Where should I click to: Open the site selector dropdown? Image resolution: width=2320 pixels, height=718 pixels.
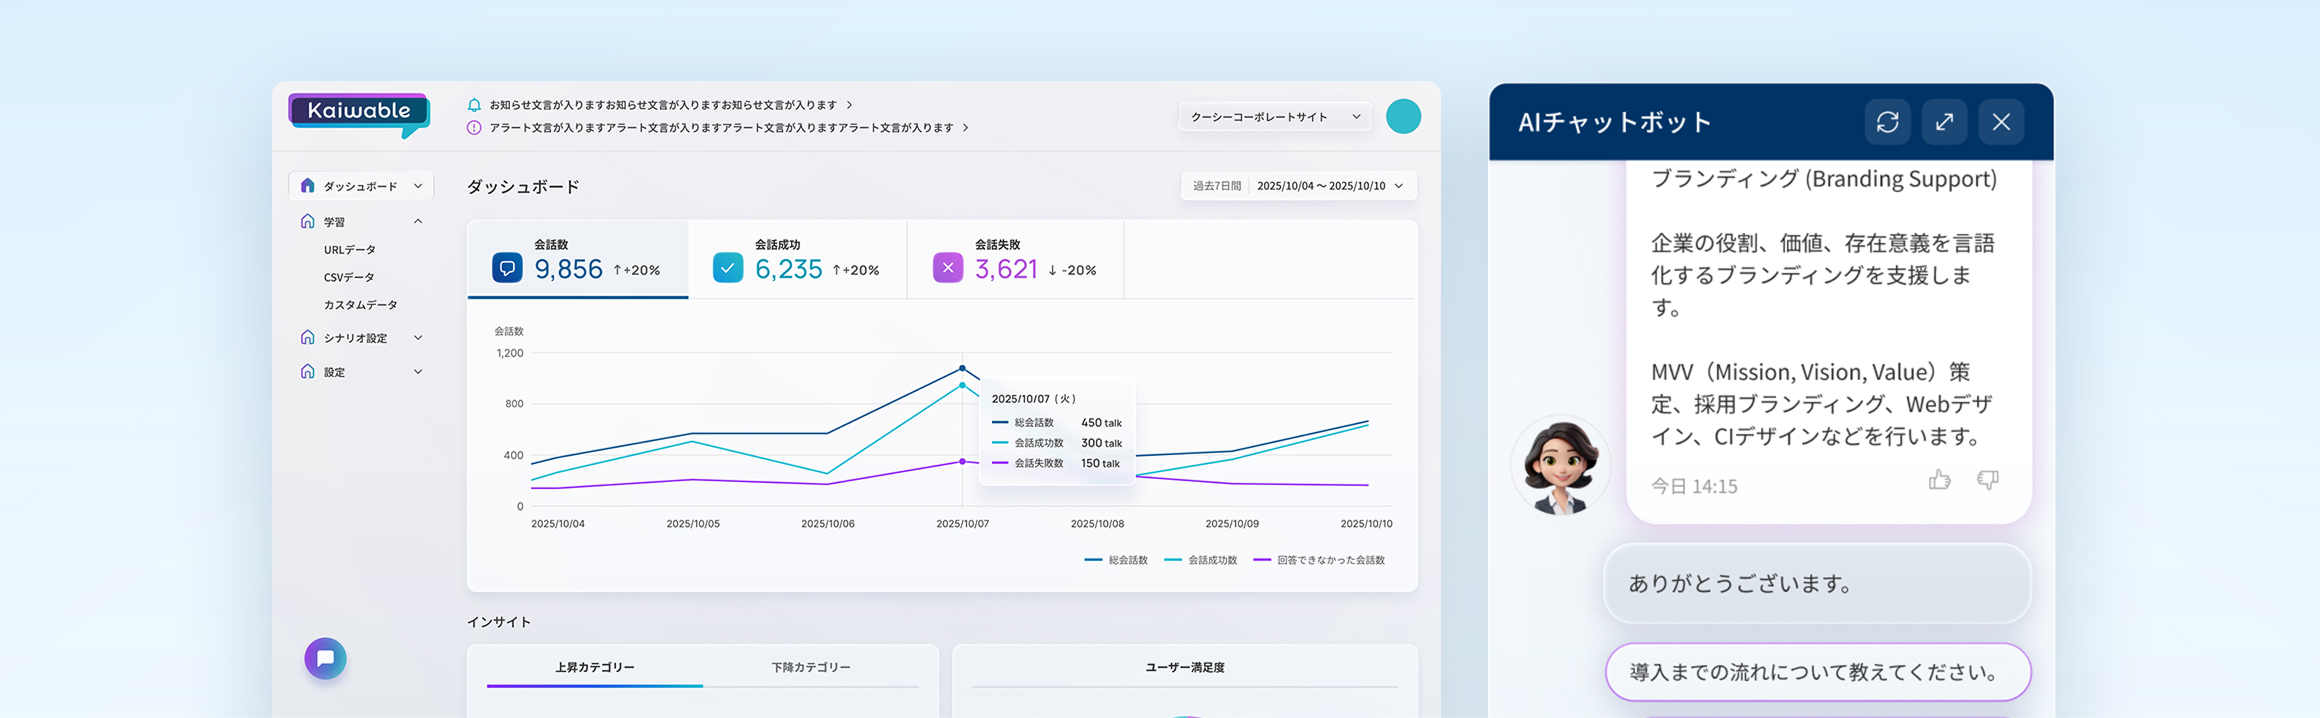click(x=1274, y=117)
